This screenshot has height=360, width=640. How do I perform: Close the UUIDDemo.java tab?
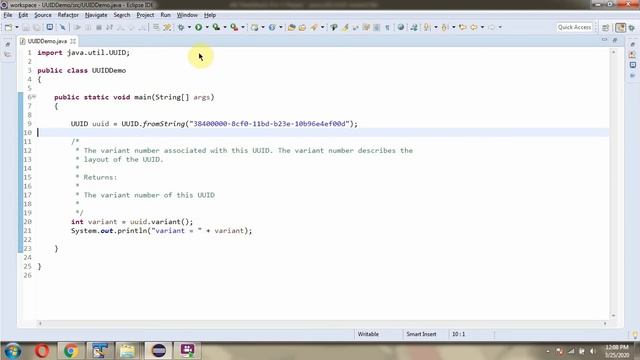pyautogui.click(x=73, y=41)
